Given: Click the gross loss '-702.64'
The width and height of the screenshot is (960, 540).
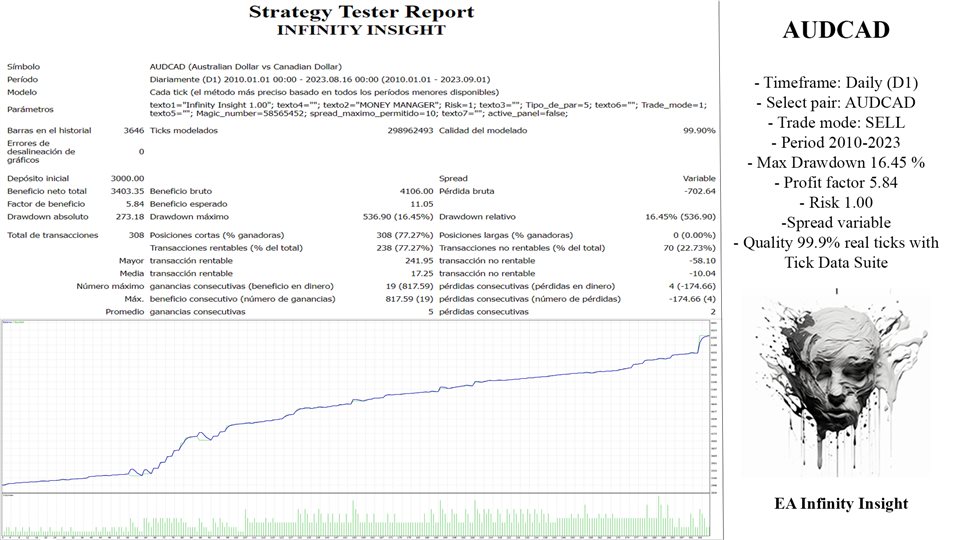Looking at the screenshot, I should [x=700, y=191].
